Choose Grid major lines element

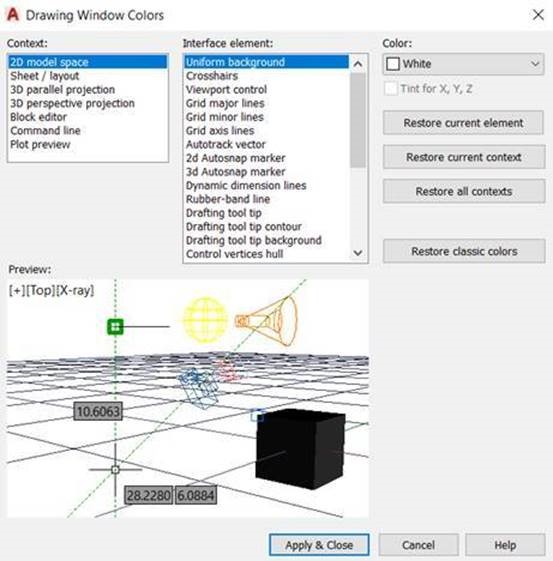266,103
